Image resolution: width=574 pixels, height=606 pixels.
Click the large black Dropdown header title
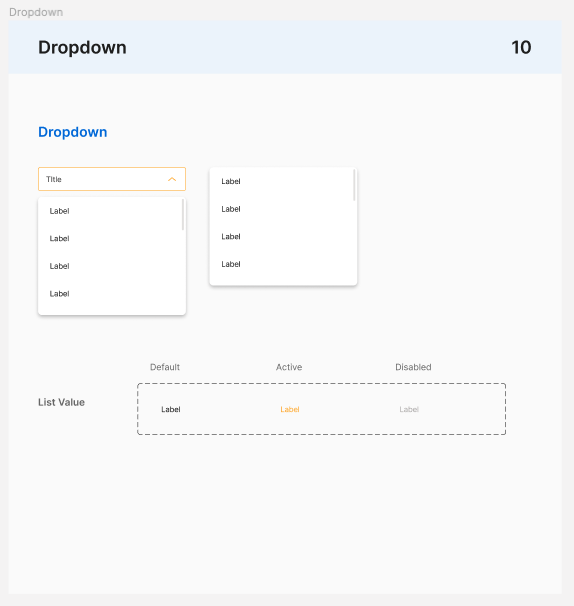tap(82, 48)
